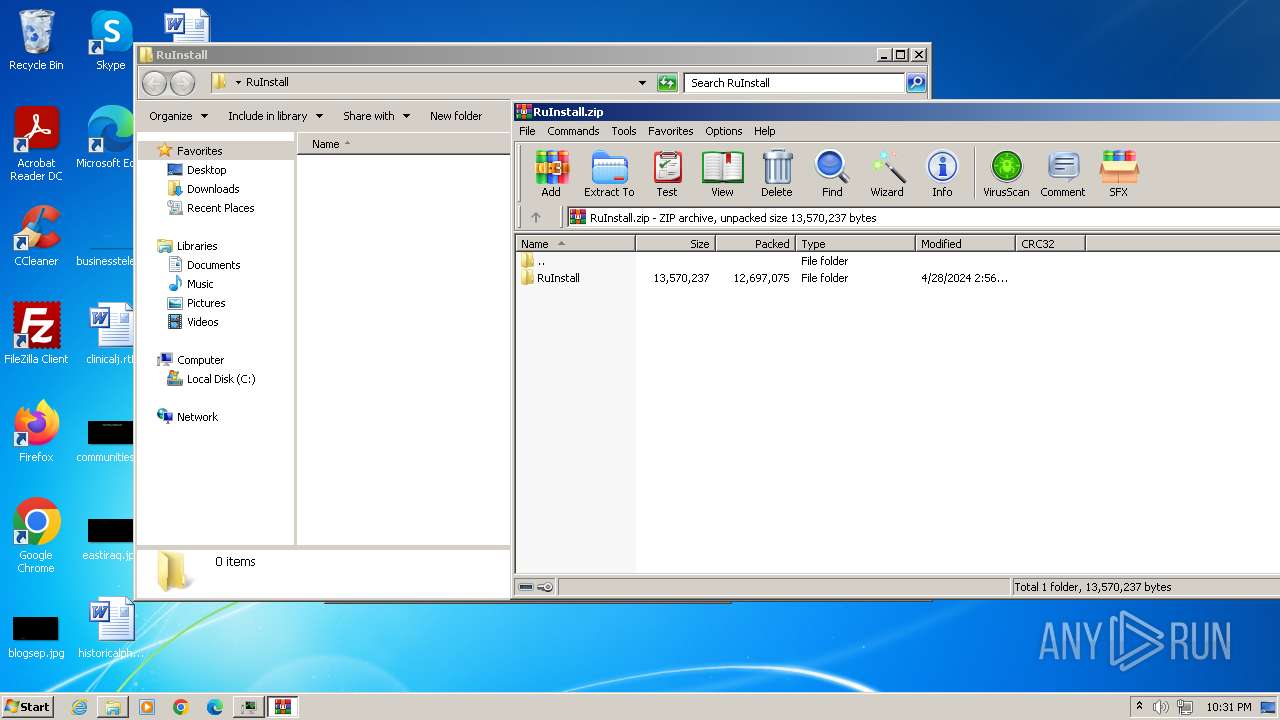1280x720 pixels.
Task: Open the Options menu
Action: (x=723, y=131)
